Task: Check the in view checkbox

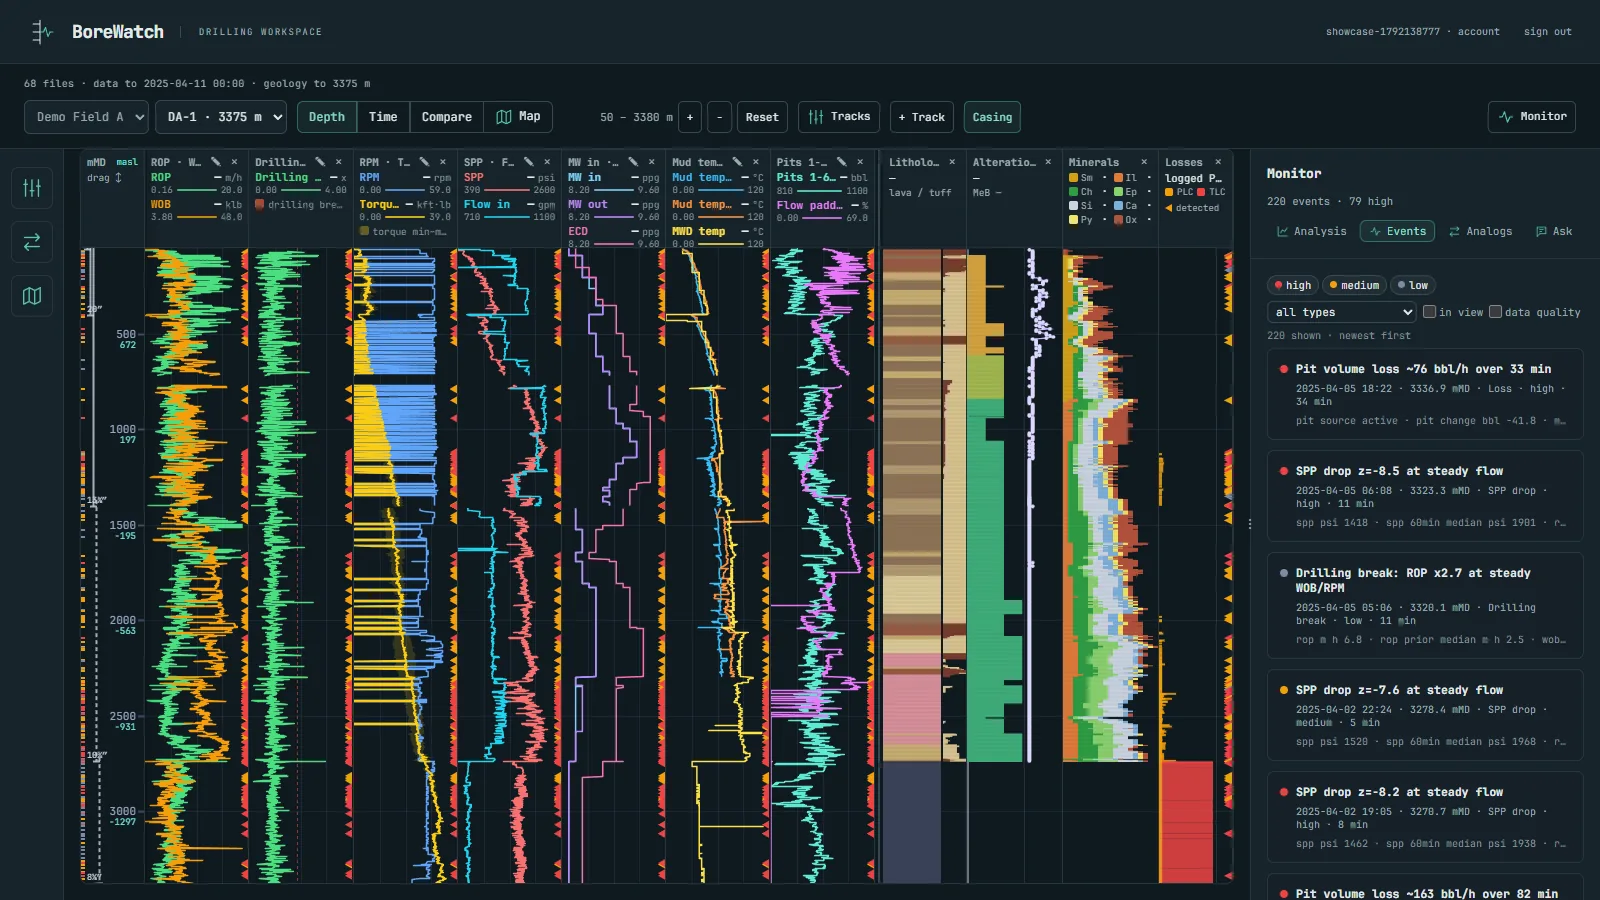Action: point(1430,312)
